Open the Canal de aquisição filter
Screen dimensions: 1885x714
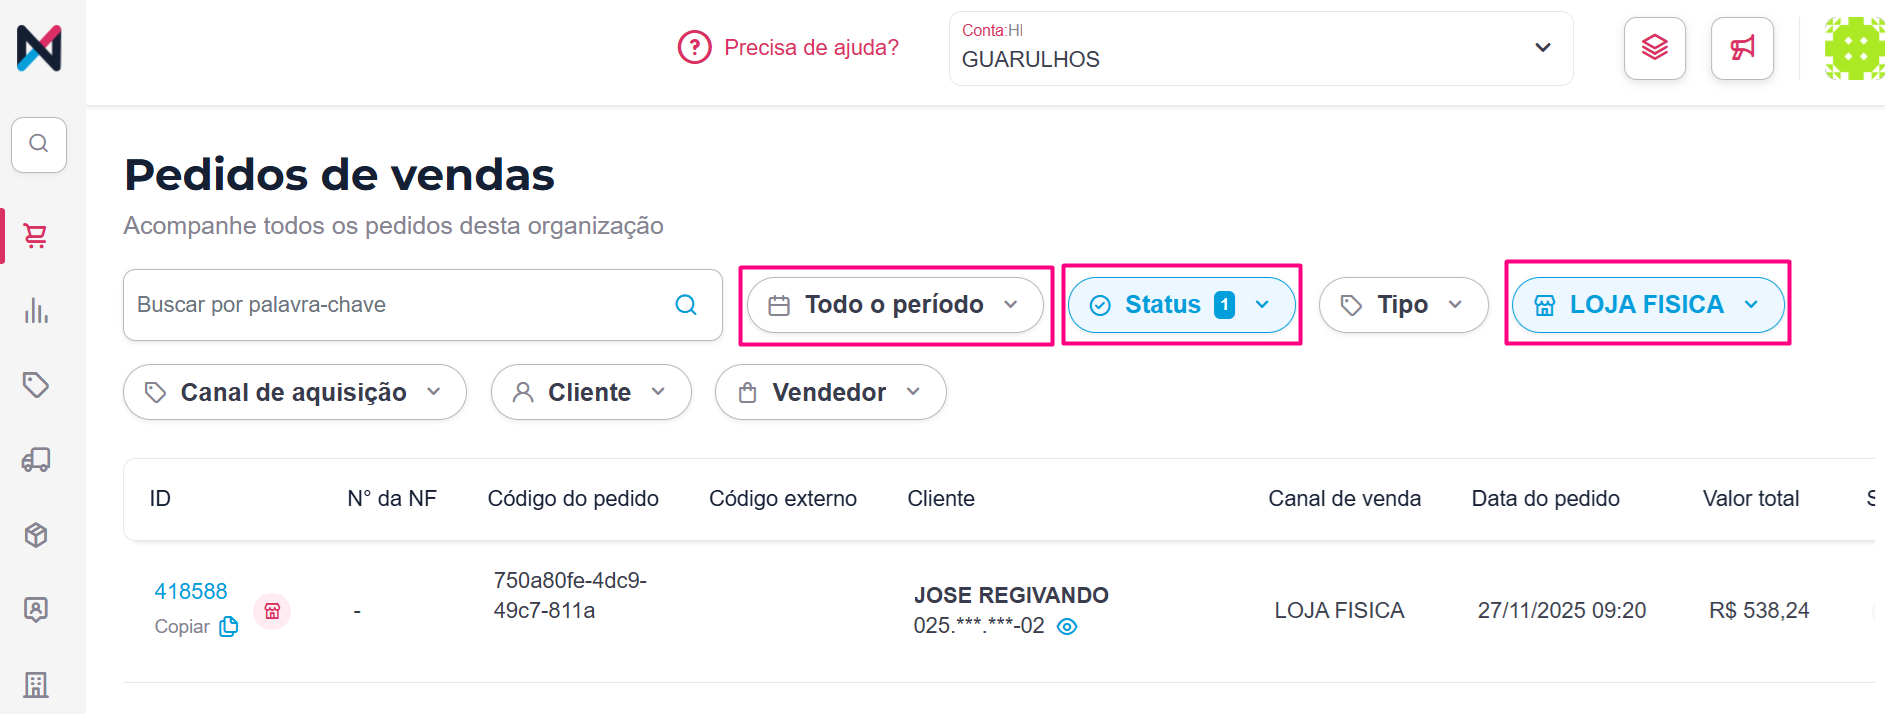295,392
